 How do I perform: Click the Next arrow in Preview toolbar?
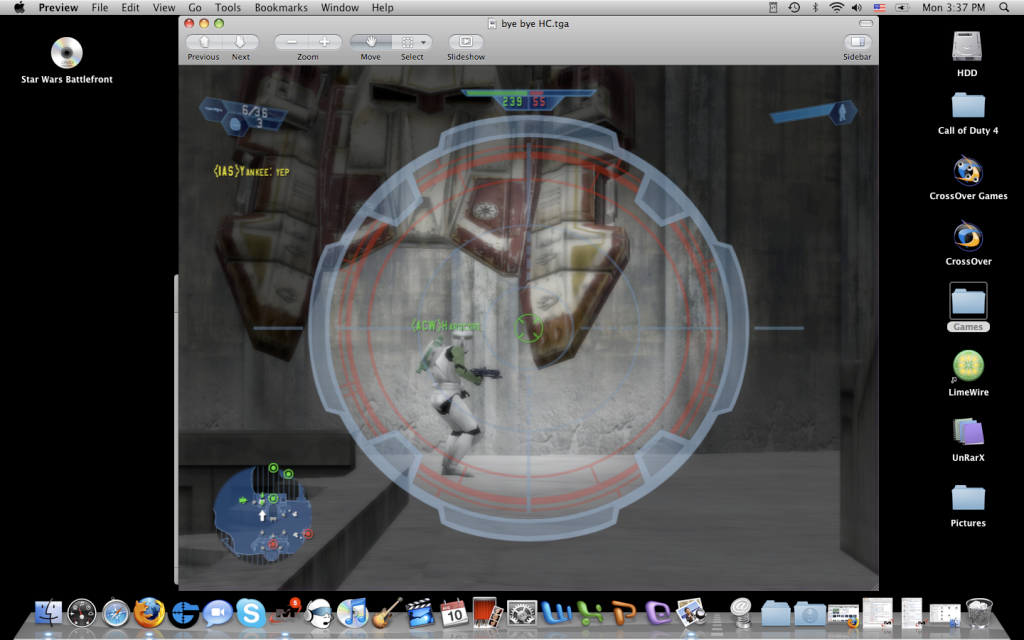[x=240, y=42]
